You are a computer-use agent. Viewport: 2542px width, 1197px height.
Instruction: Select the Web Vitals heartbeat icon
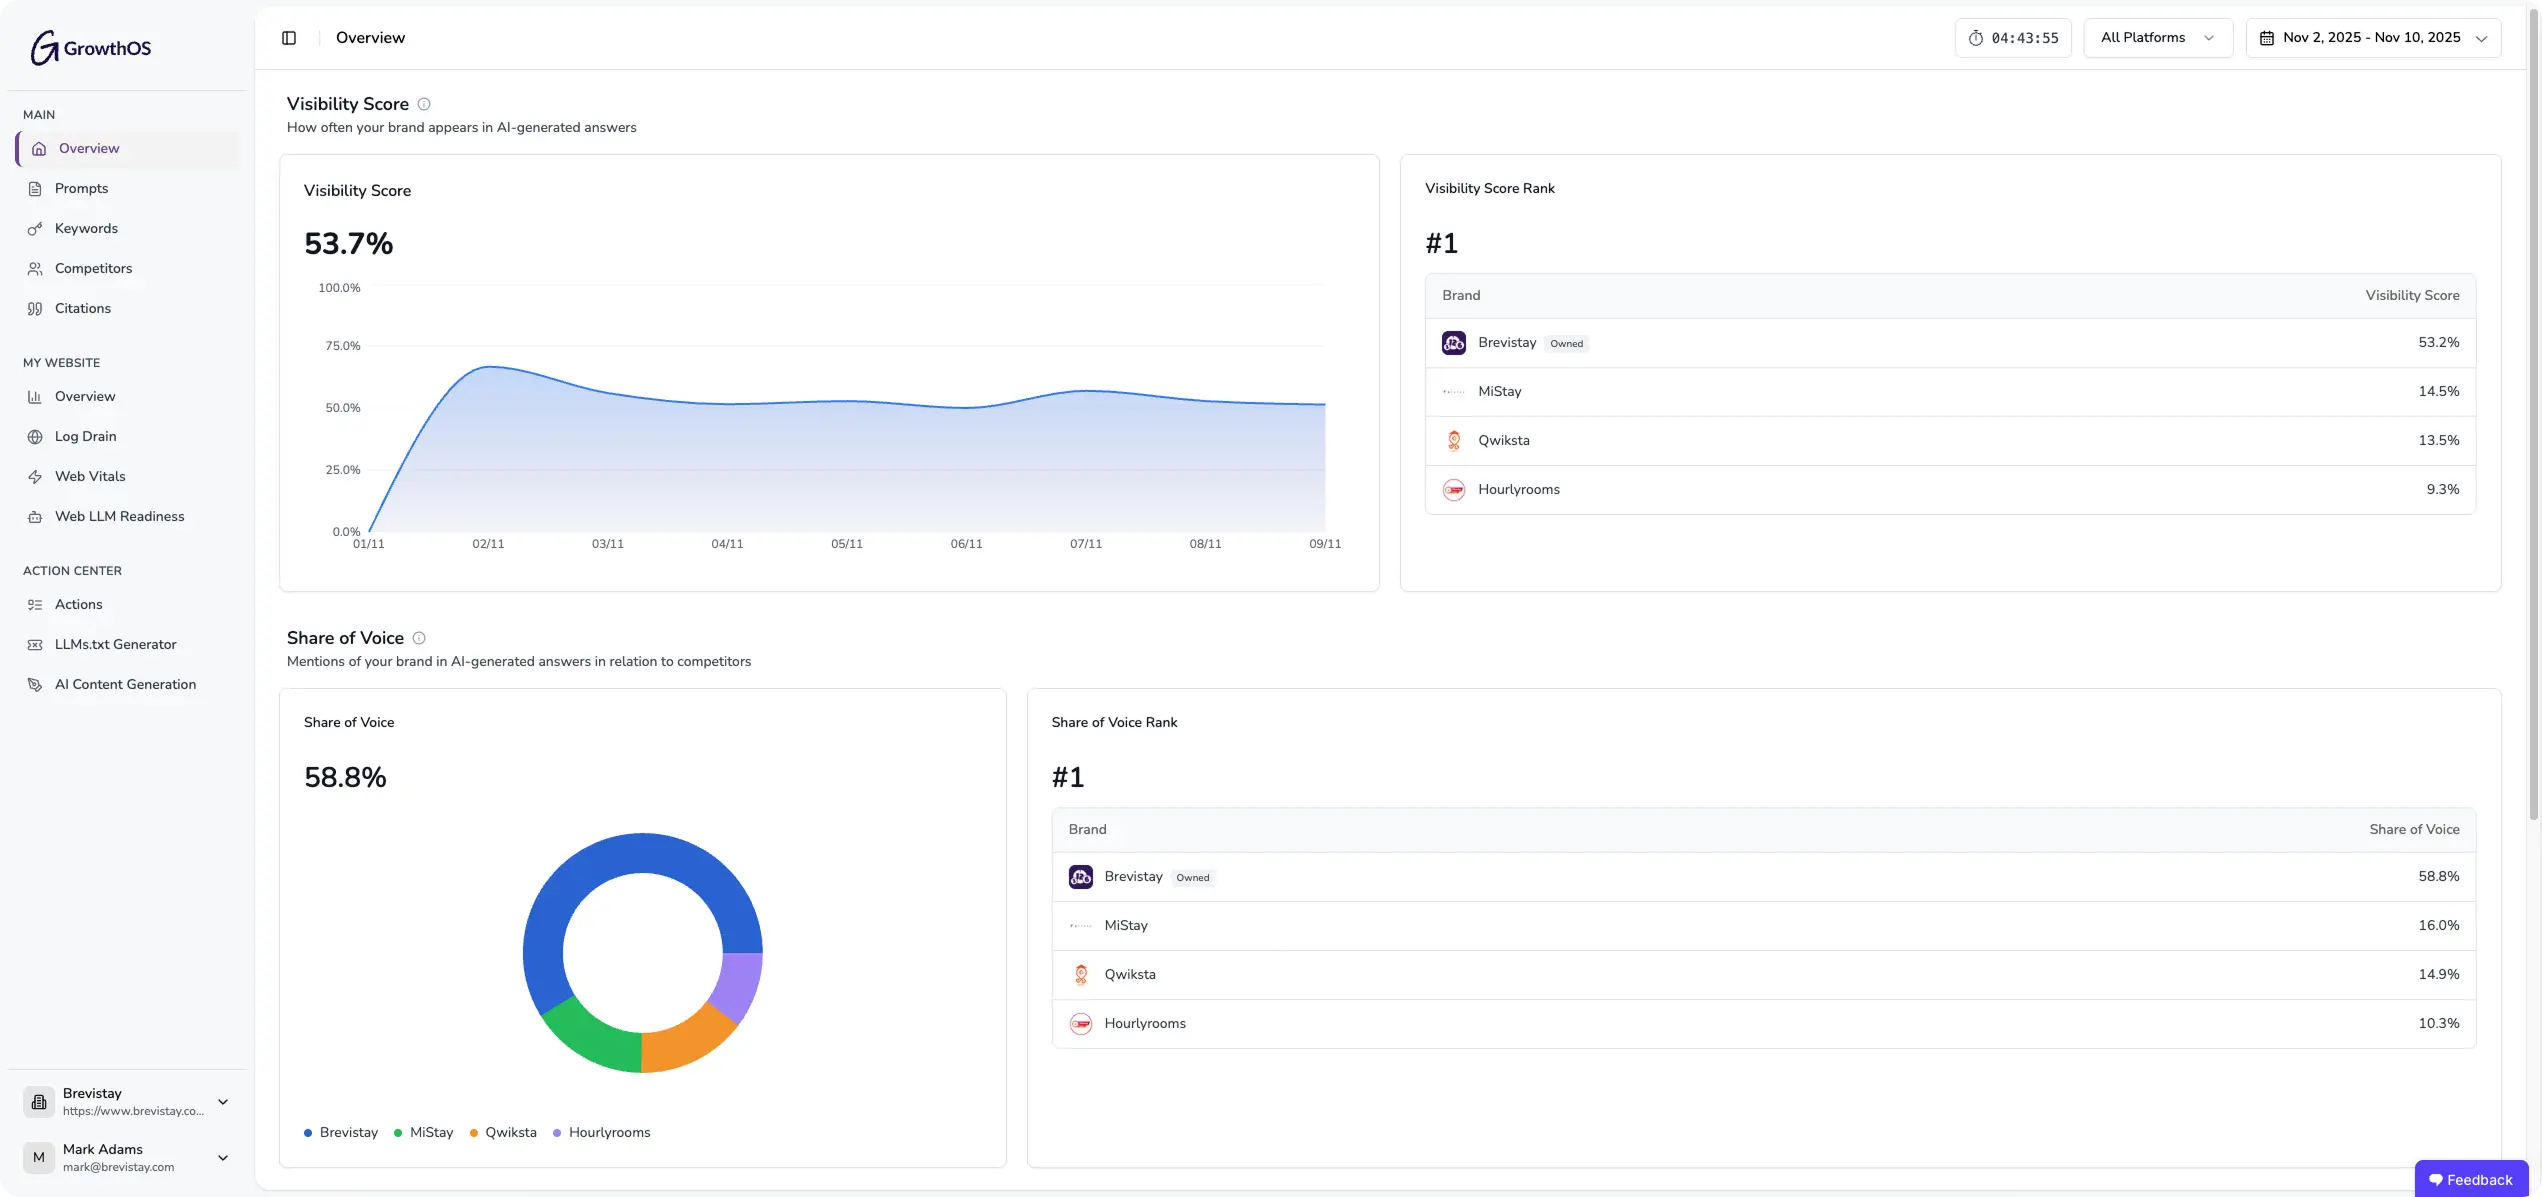pyautogui.click(x=35, y=476)
